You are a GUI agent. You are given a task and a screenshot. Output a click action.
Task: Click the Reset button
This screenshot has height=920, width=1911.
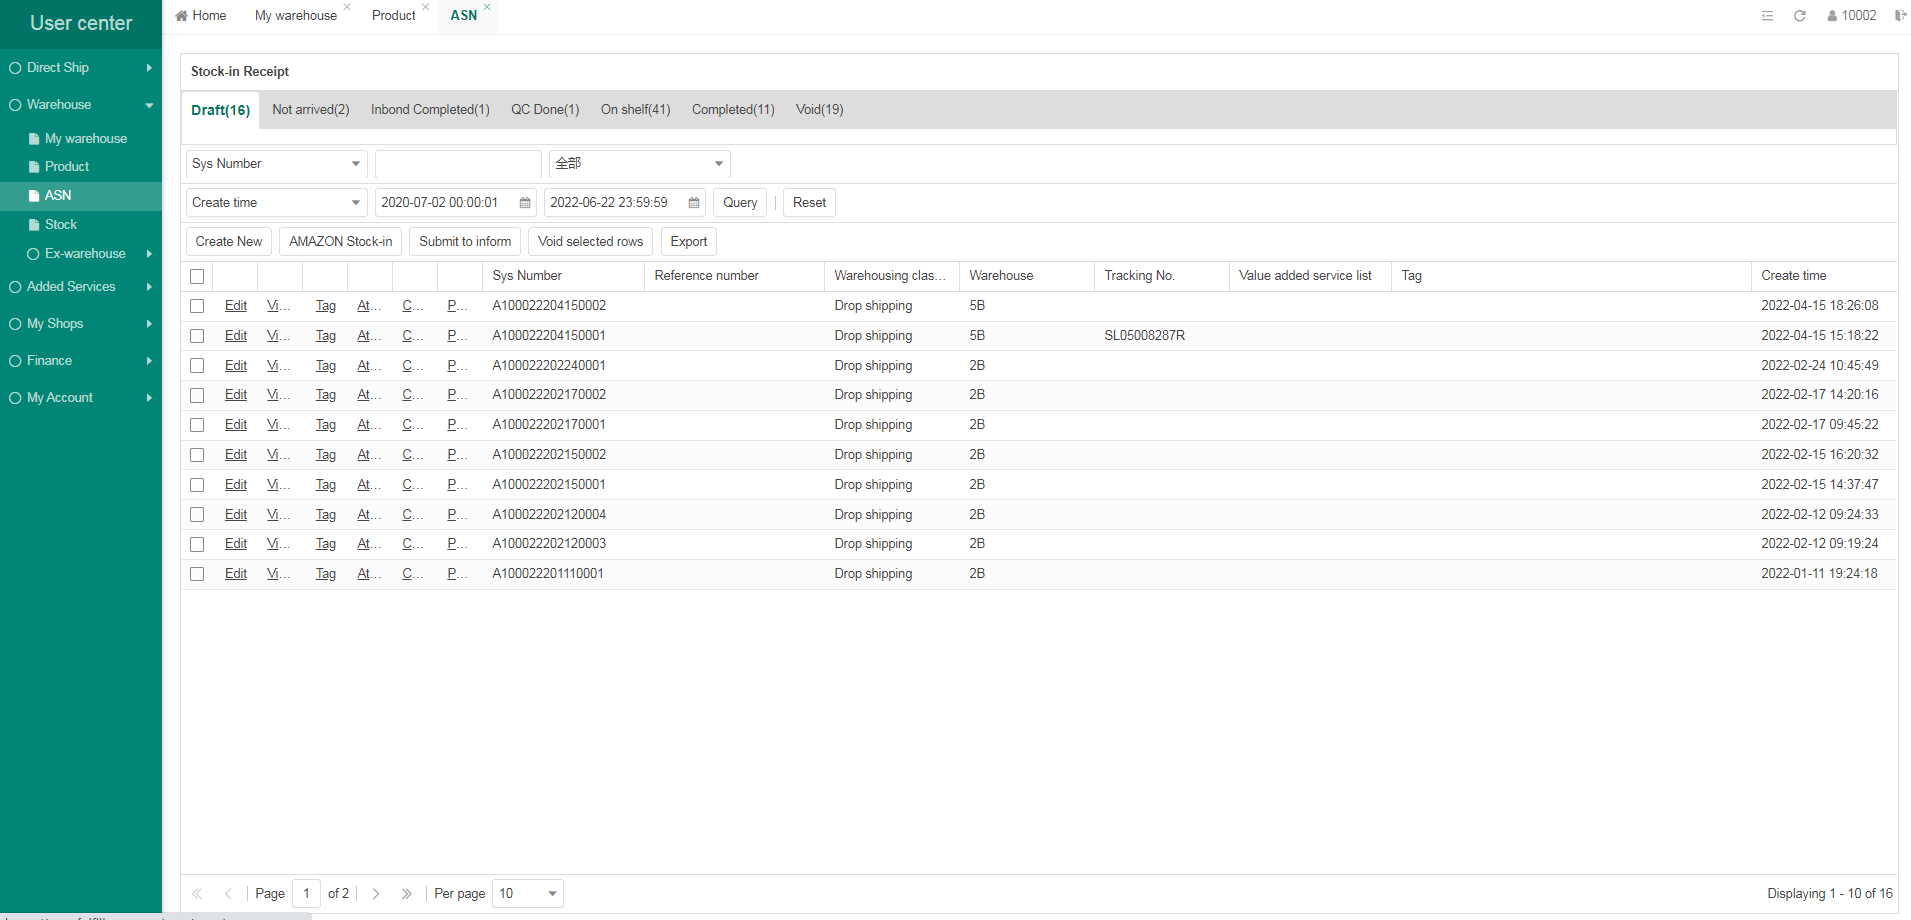(x=809, y=203)
